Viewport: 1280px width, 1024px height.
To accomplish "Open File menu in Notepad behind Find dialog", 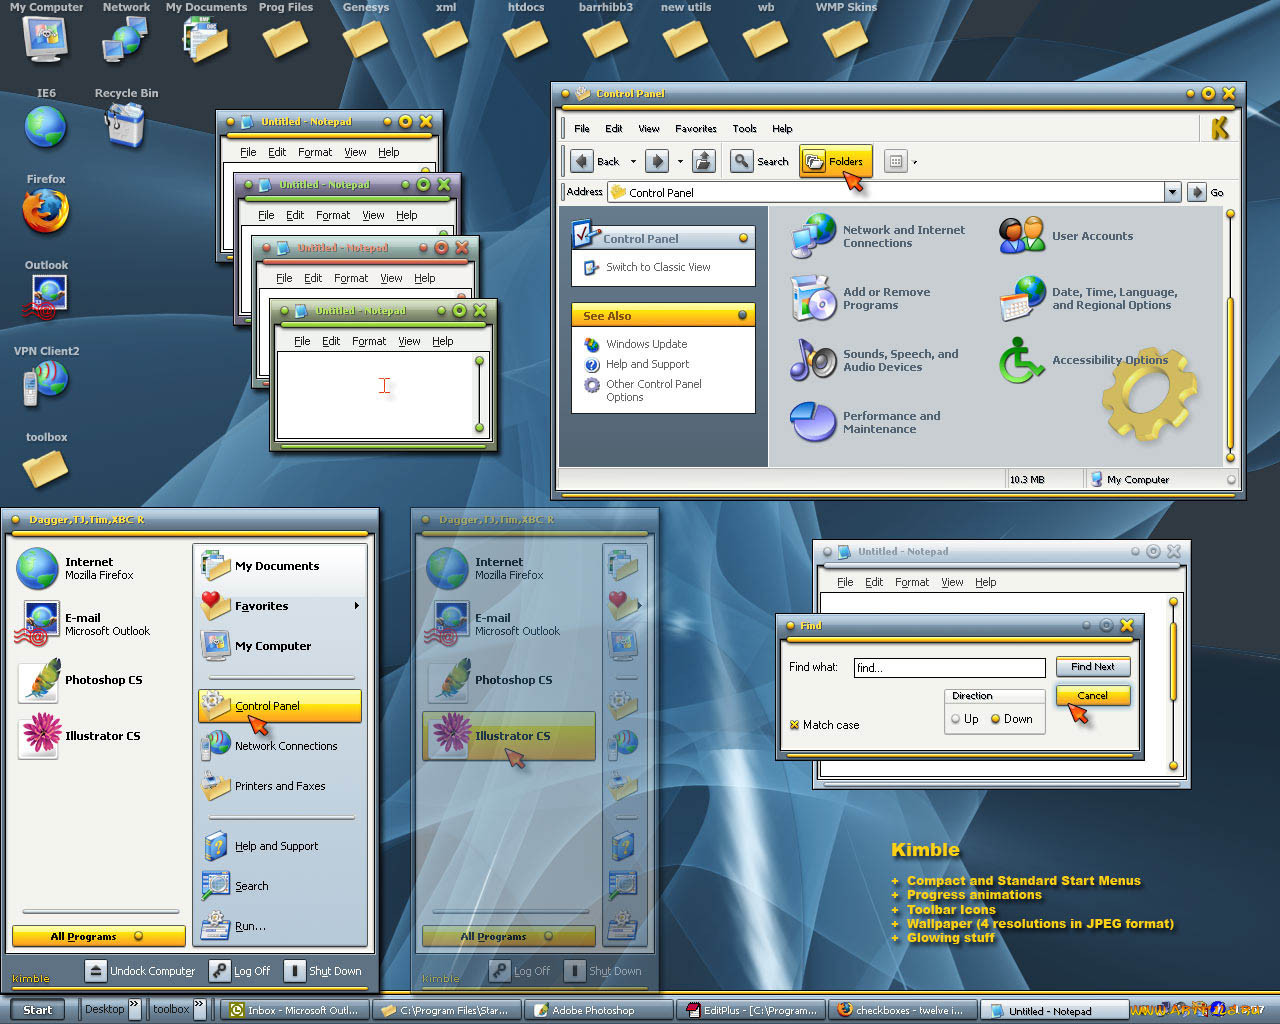I will click(845, 582).
